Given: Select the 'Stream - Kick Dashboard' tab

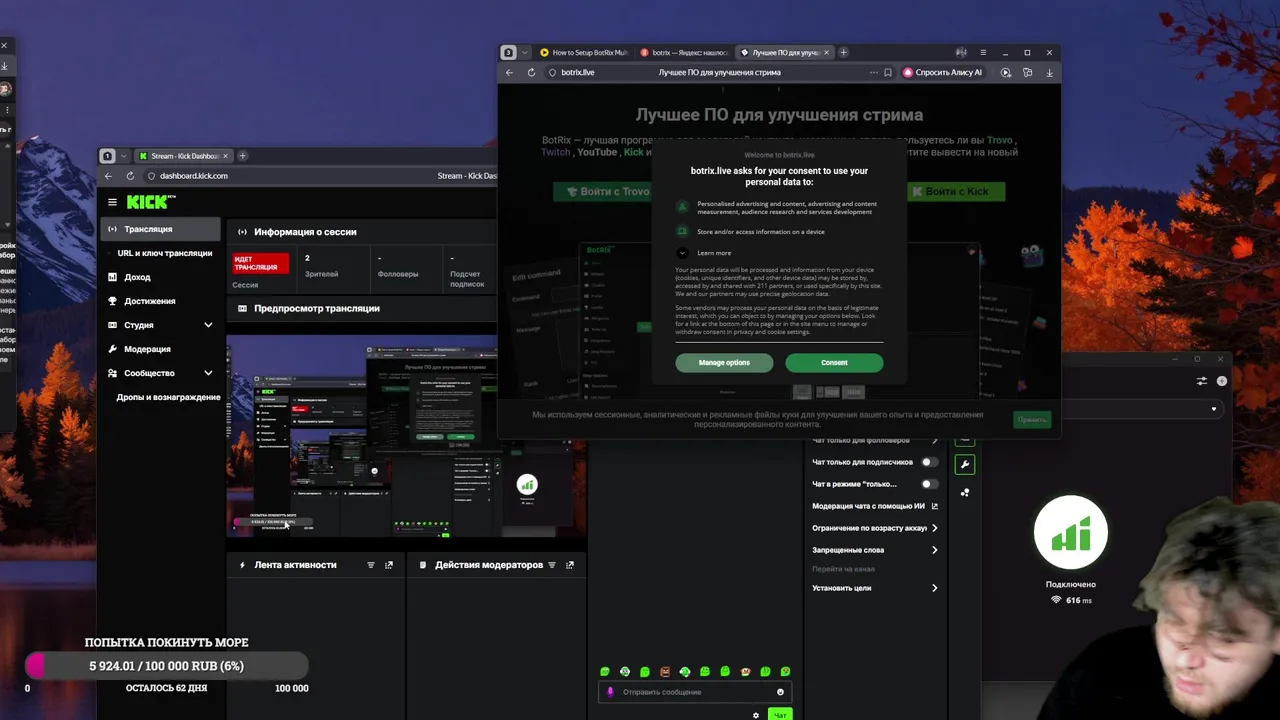Looking at the screenshot, I should (x=183, y=156).
